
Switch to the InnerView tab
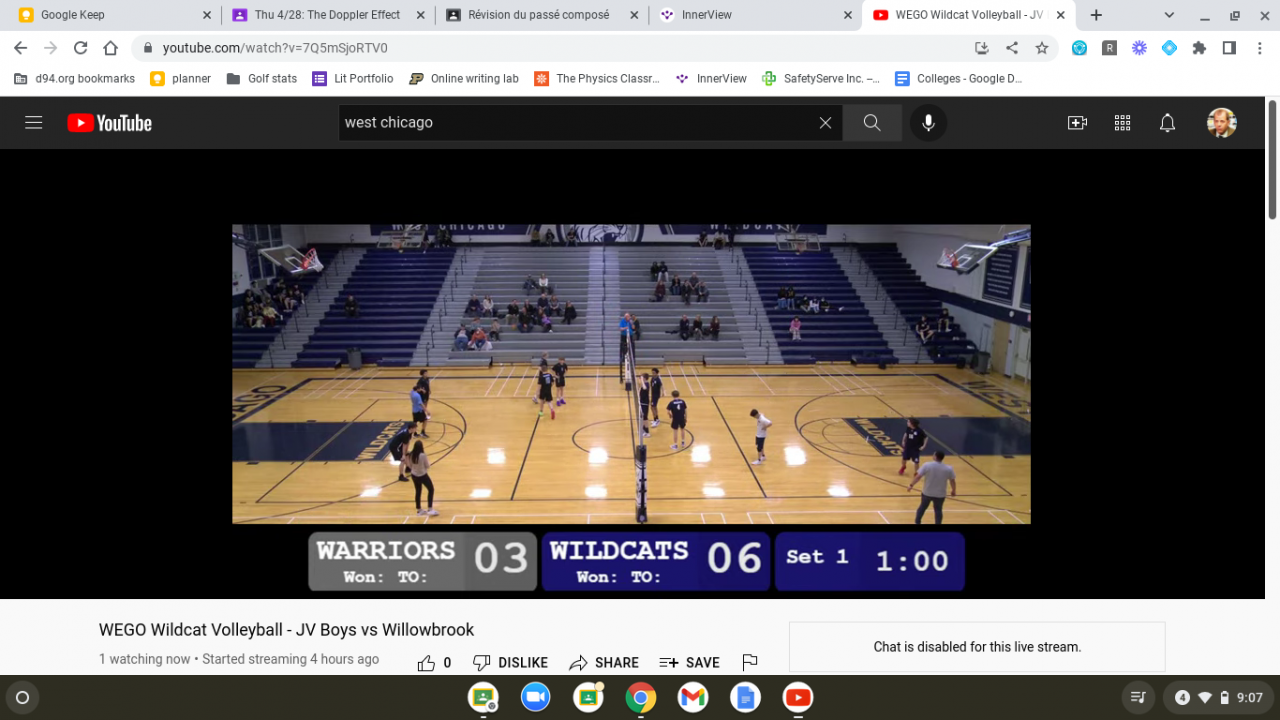[755, 15]
